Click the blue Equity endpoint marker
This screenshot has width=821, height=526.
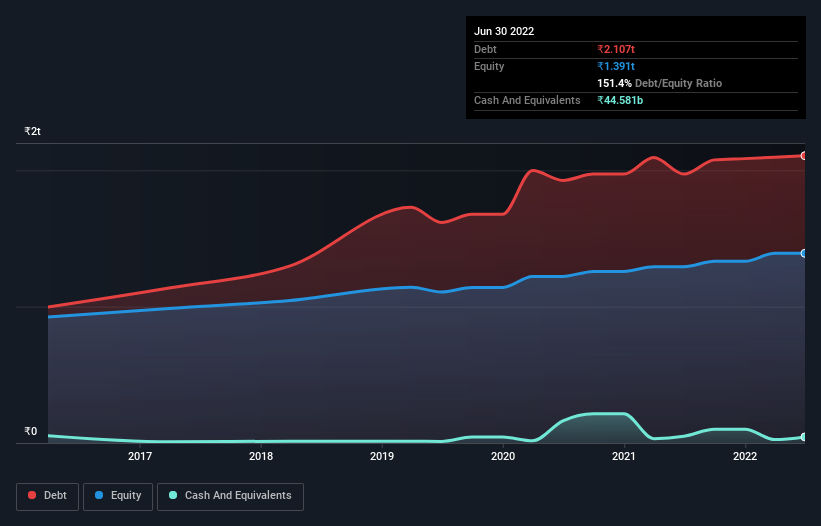click(804, 253)
